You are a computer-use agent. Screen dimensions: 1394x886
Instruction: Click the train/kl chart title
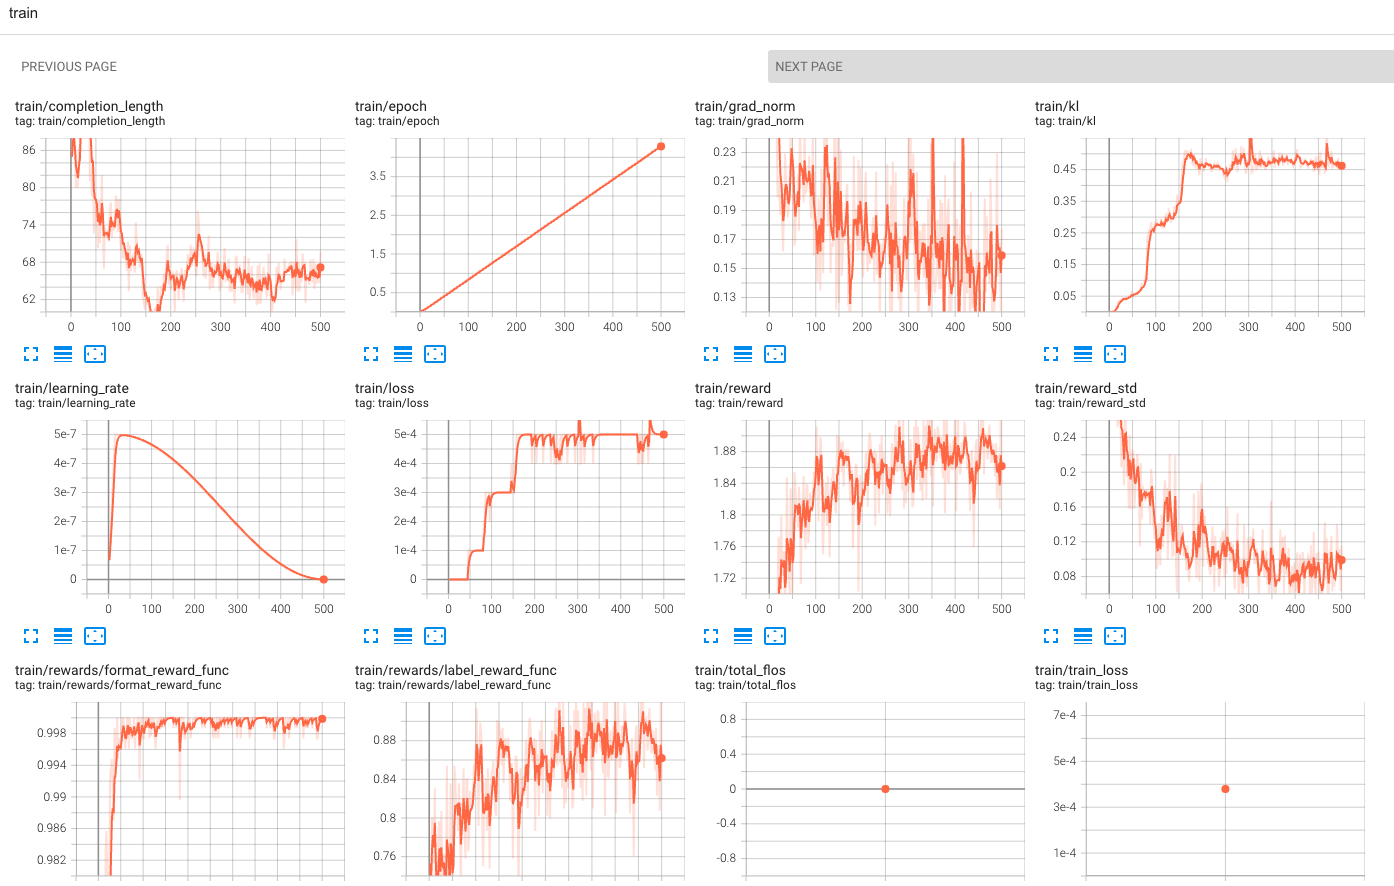pos(1057,106)
